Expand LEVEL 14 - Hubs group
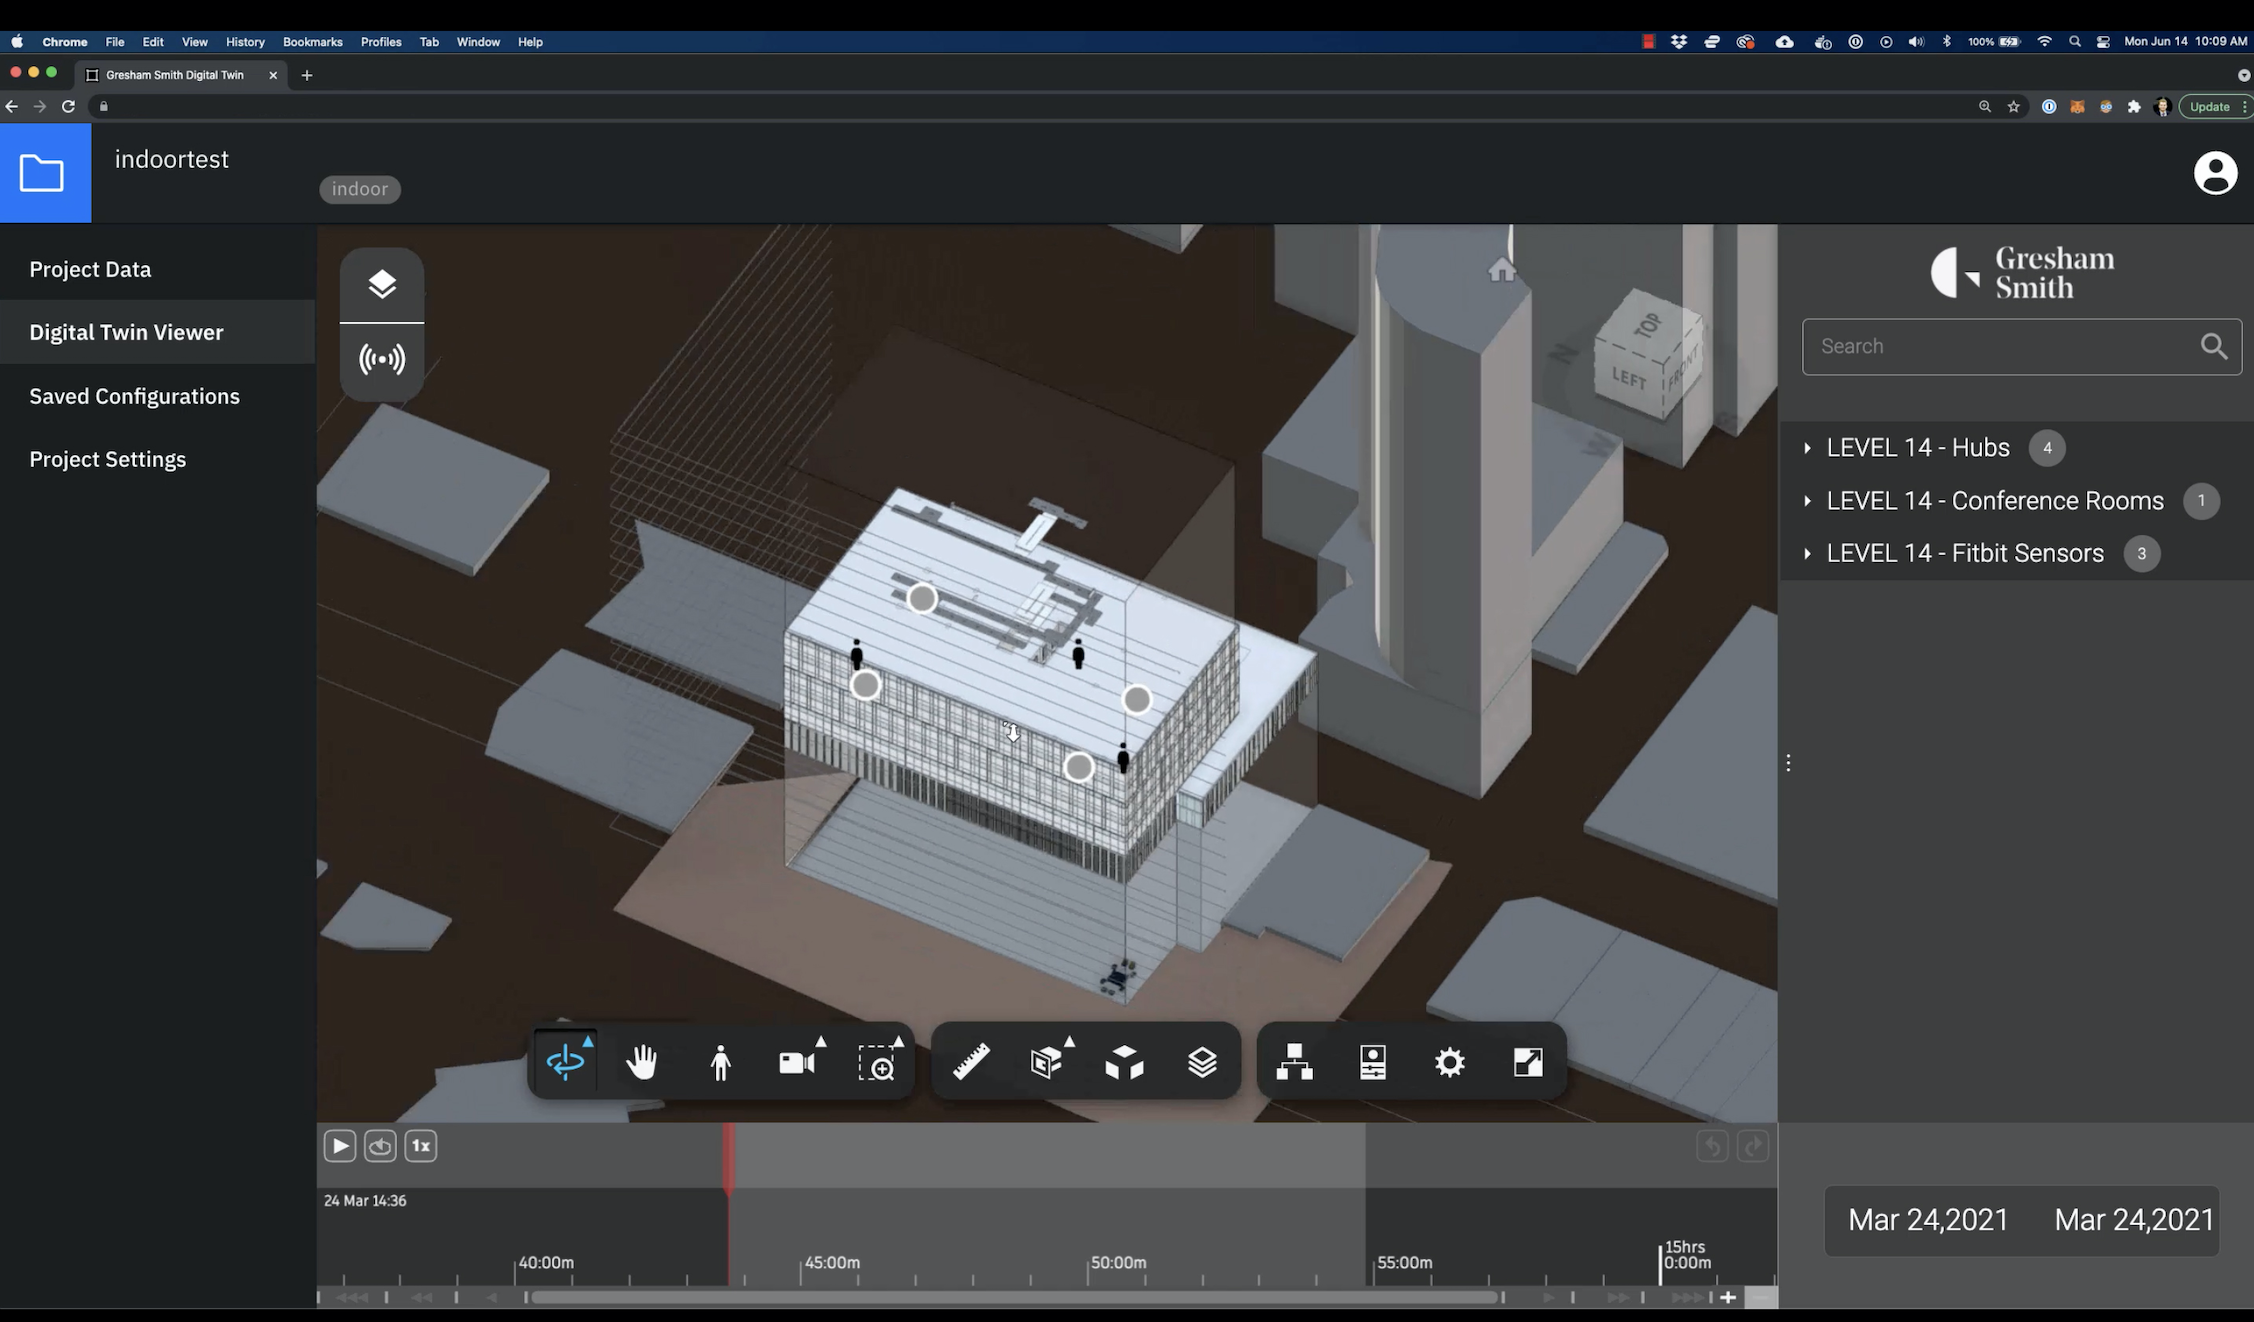The image size is (2254, 1322). [x=1808, y=448]
